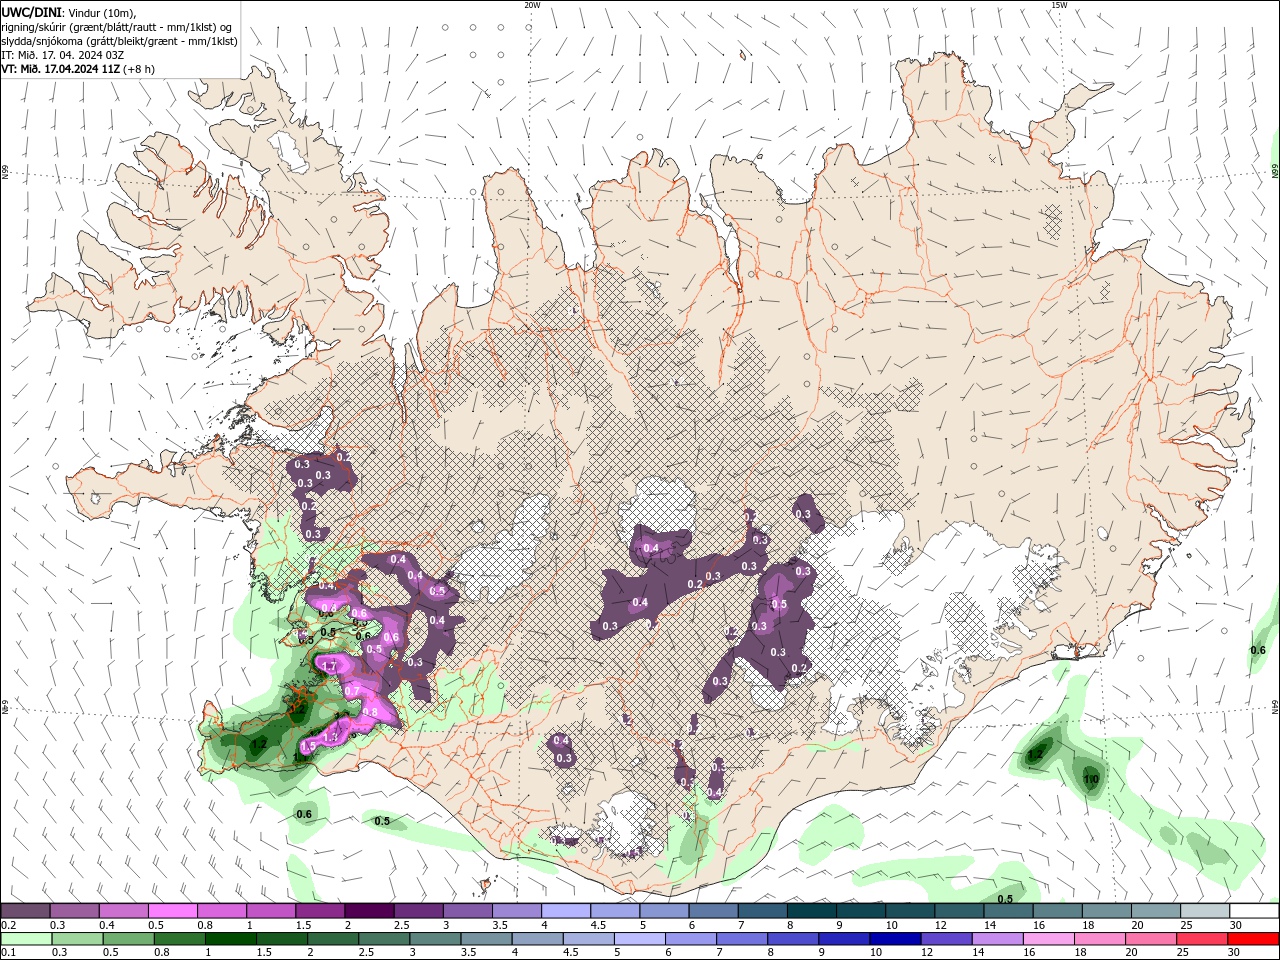Click the IT initial time '03Z' line
Image resolution: width=1280 pixels, height=960 pixels.
(x=63, y=55)
